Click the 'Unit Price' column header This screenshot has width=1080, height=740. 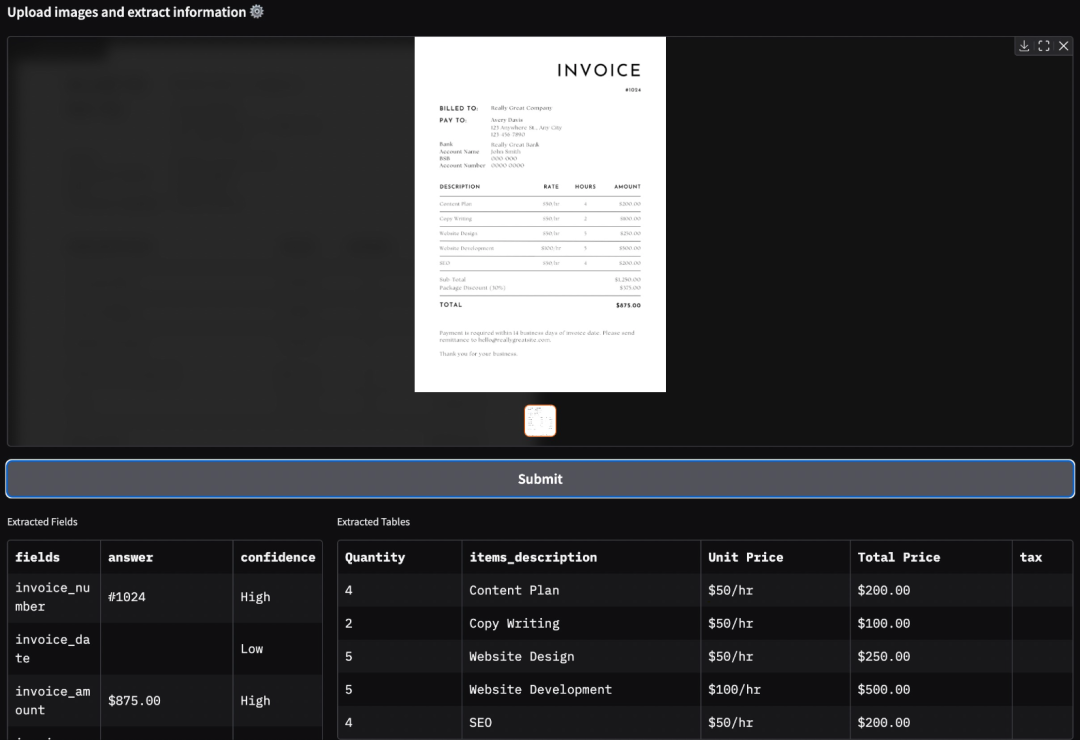coord(745,557)
